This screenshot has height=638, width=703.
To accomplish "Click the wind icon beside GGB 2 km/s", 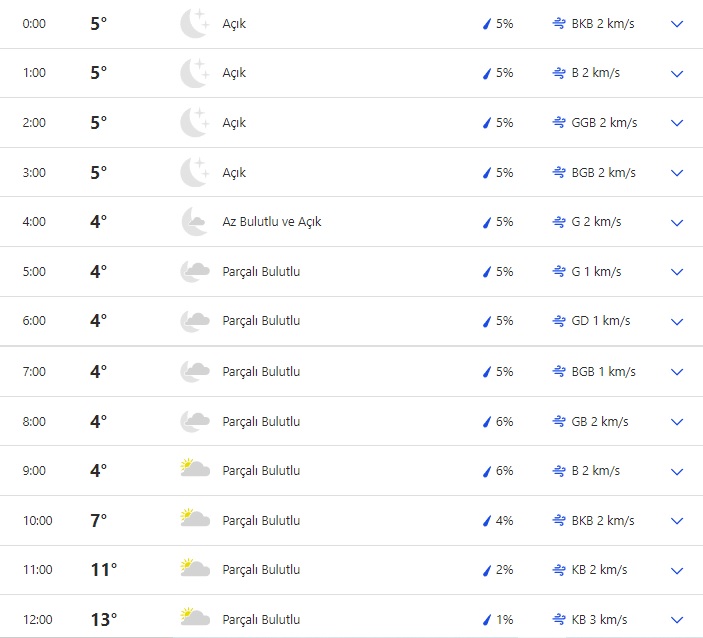I will (558, 123).
